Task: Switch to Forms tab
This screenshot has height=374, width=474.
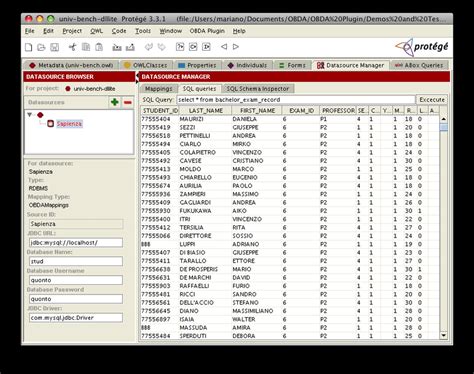Action: tap(292, 65)
